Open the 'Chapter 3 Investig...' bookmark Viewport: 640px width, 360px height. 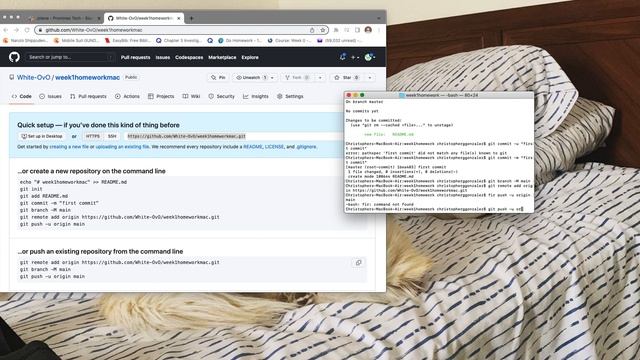179,40
